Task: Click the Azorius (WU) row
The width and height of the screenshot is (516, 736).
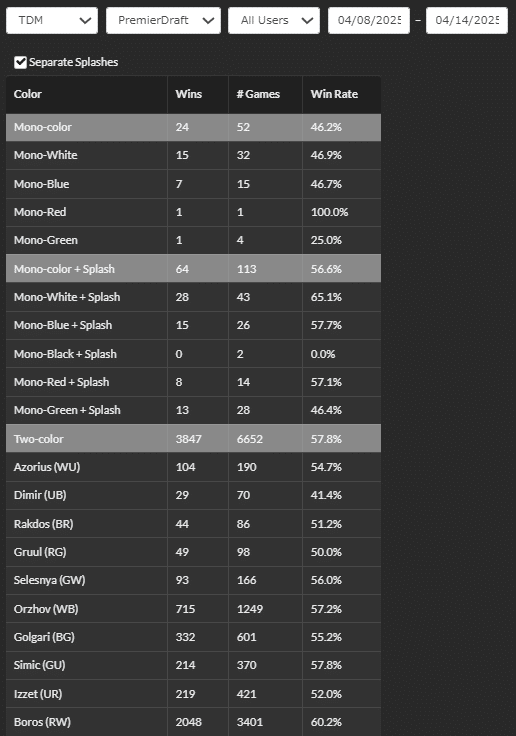Action: click(193, 467)
